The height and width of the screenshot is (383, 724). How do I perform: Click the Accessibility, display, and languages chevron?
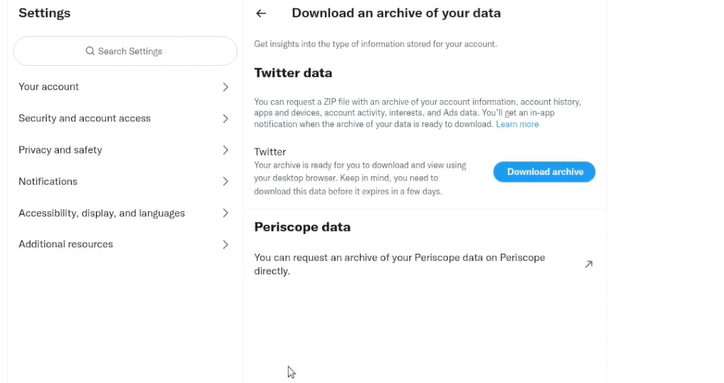(x=225, y=213)
